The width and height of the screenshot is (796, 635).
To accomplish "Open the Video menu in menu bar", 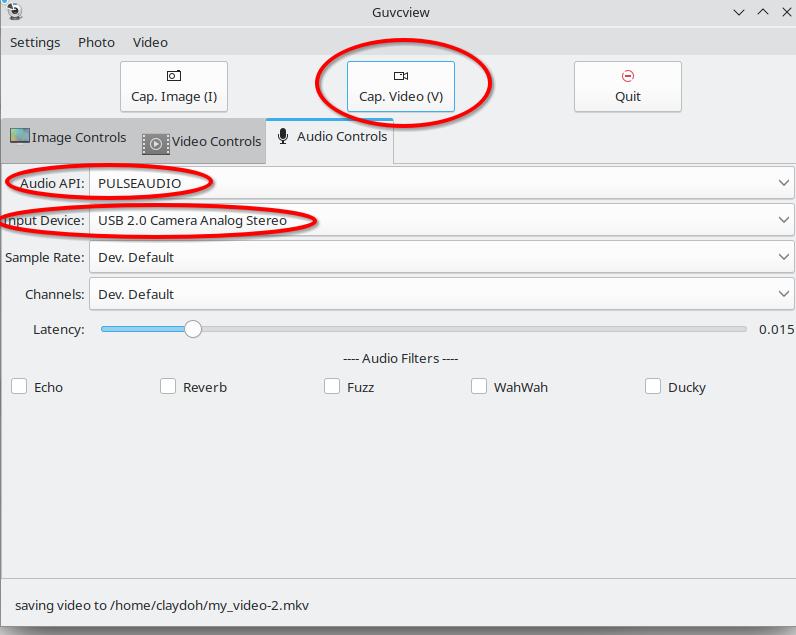I will (150, 43).
